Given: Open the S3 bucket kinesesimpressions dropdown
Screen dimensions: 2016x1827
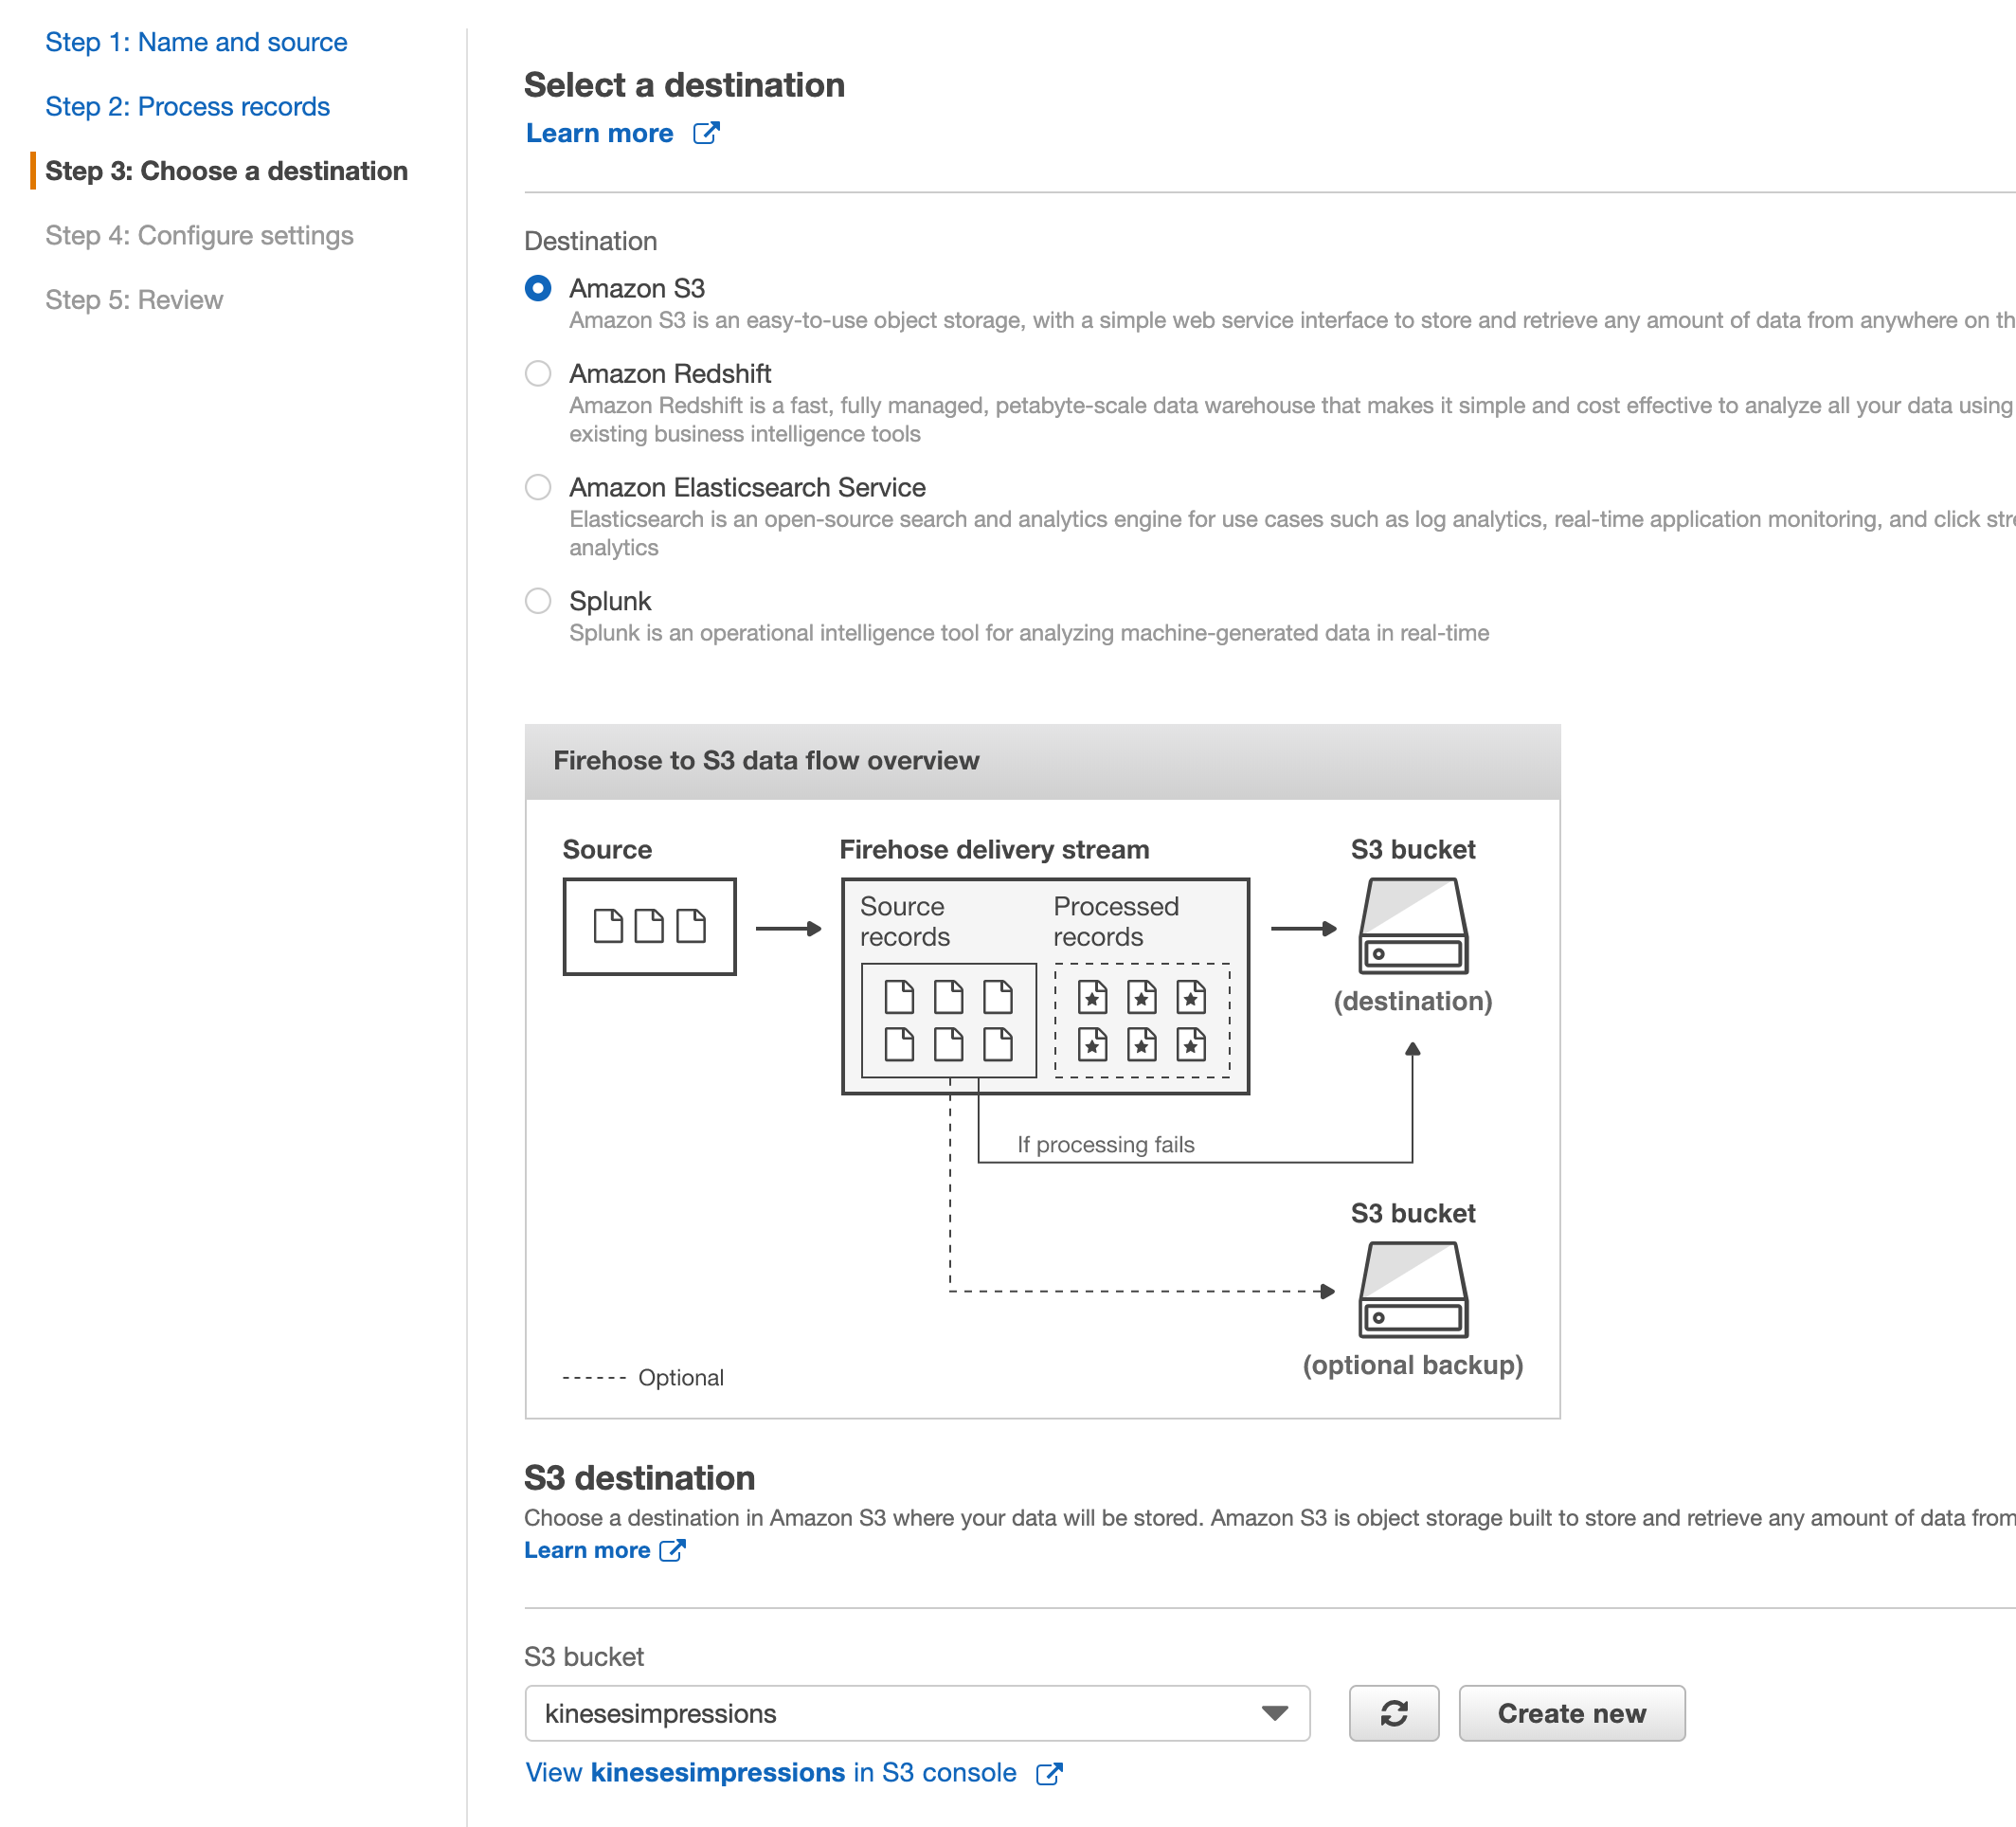Looking at the screenshot, I should 900,1713.
